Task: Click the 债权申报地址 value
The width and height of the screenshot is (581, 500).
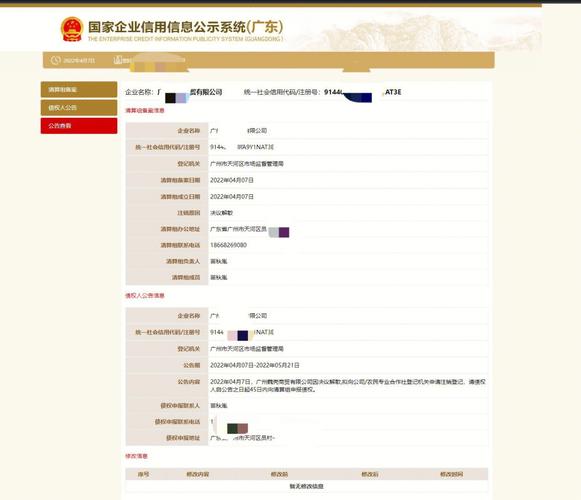Action: coord(242,438)
